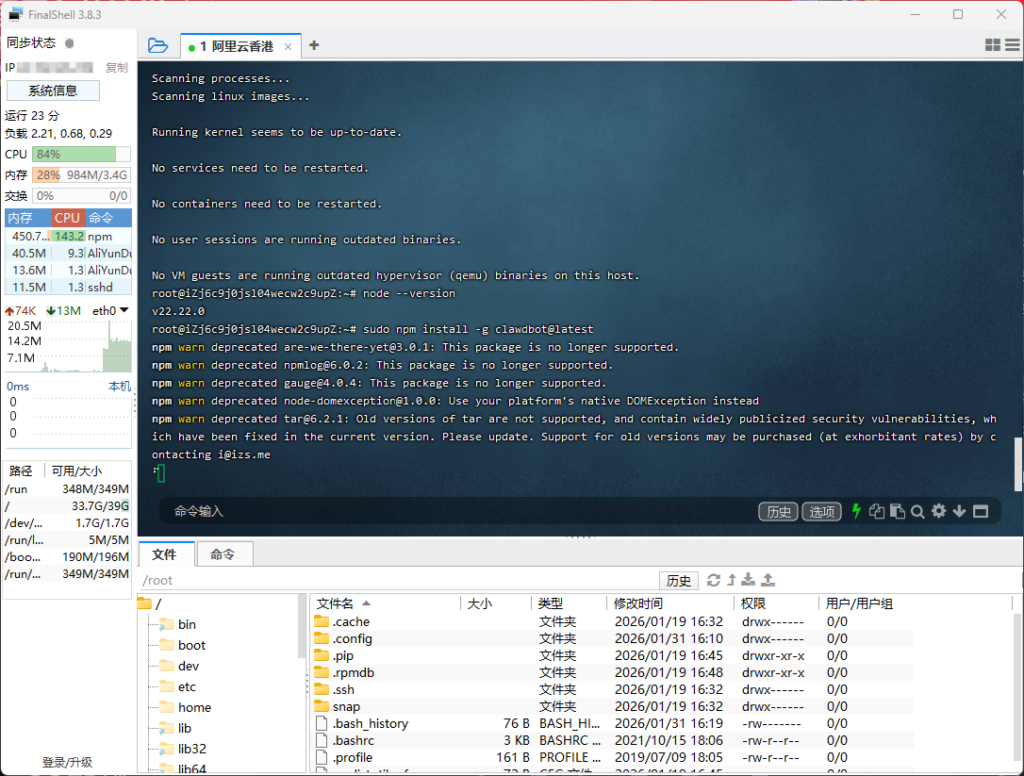This screenshot has height=776, width=1024.
Task: Toggle the terminal fullscreen window icon
Action: point(980,511)
